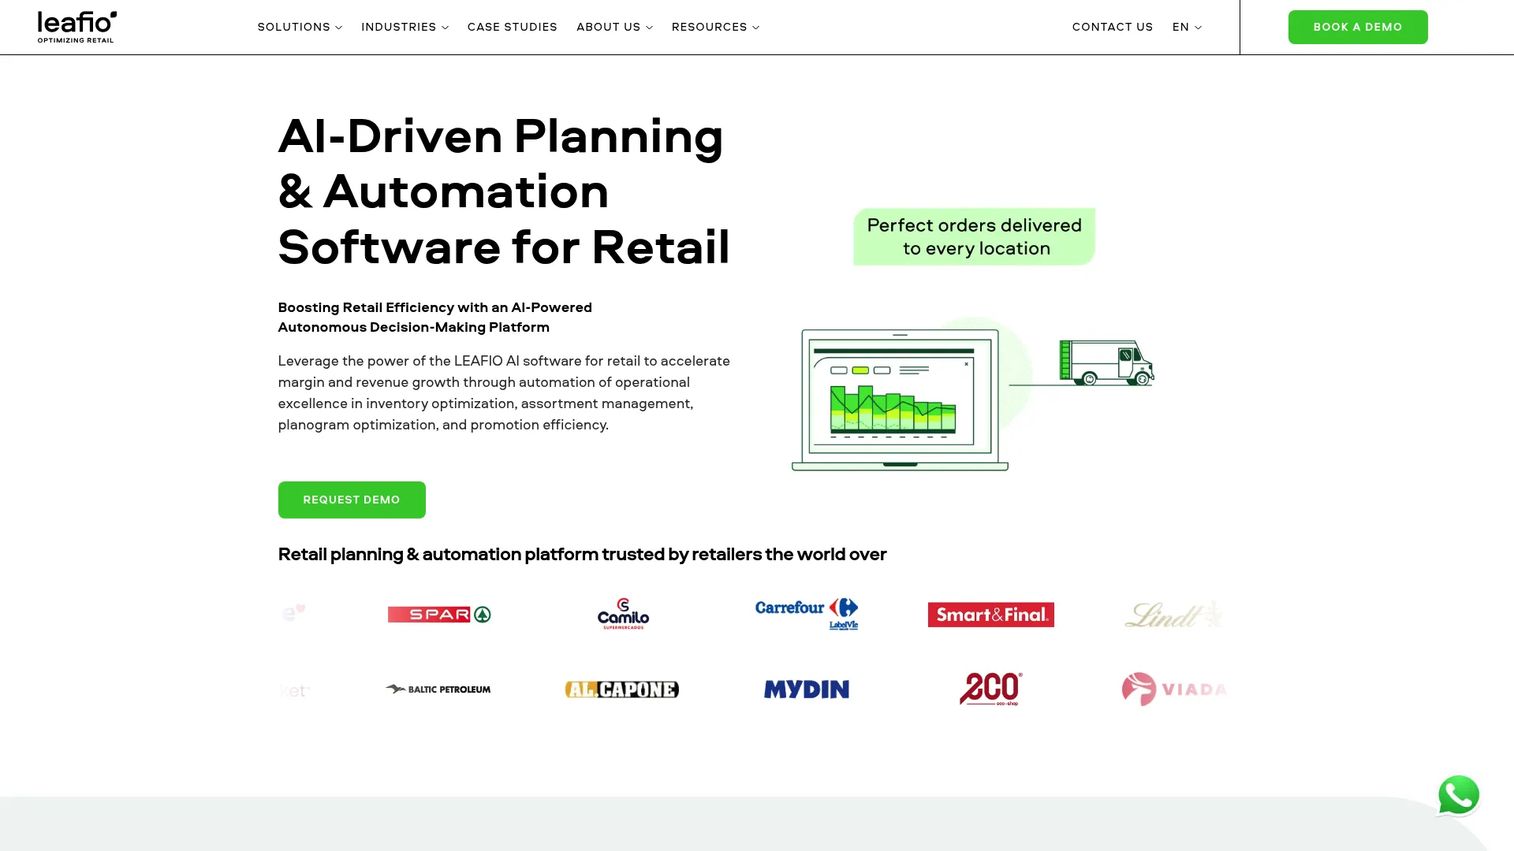The image size is (1514, 851).
Task: Click the VIADA logo
Action: pos(1174,689)
